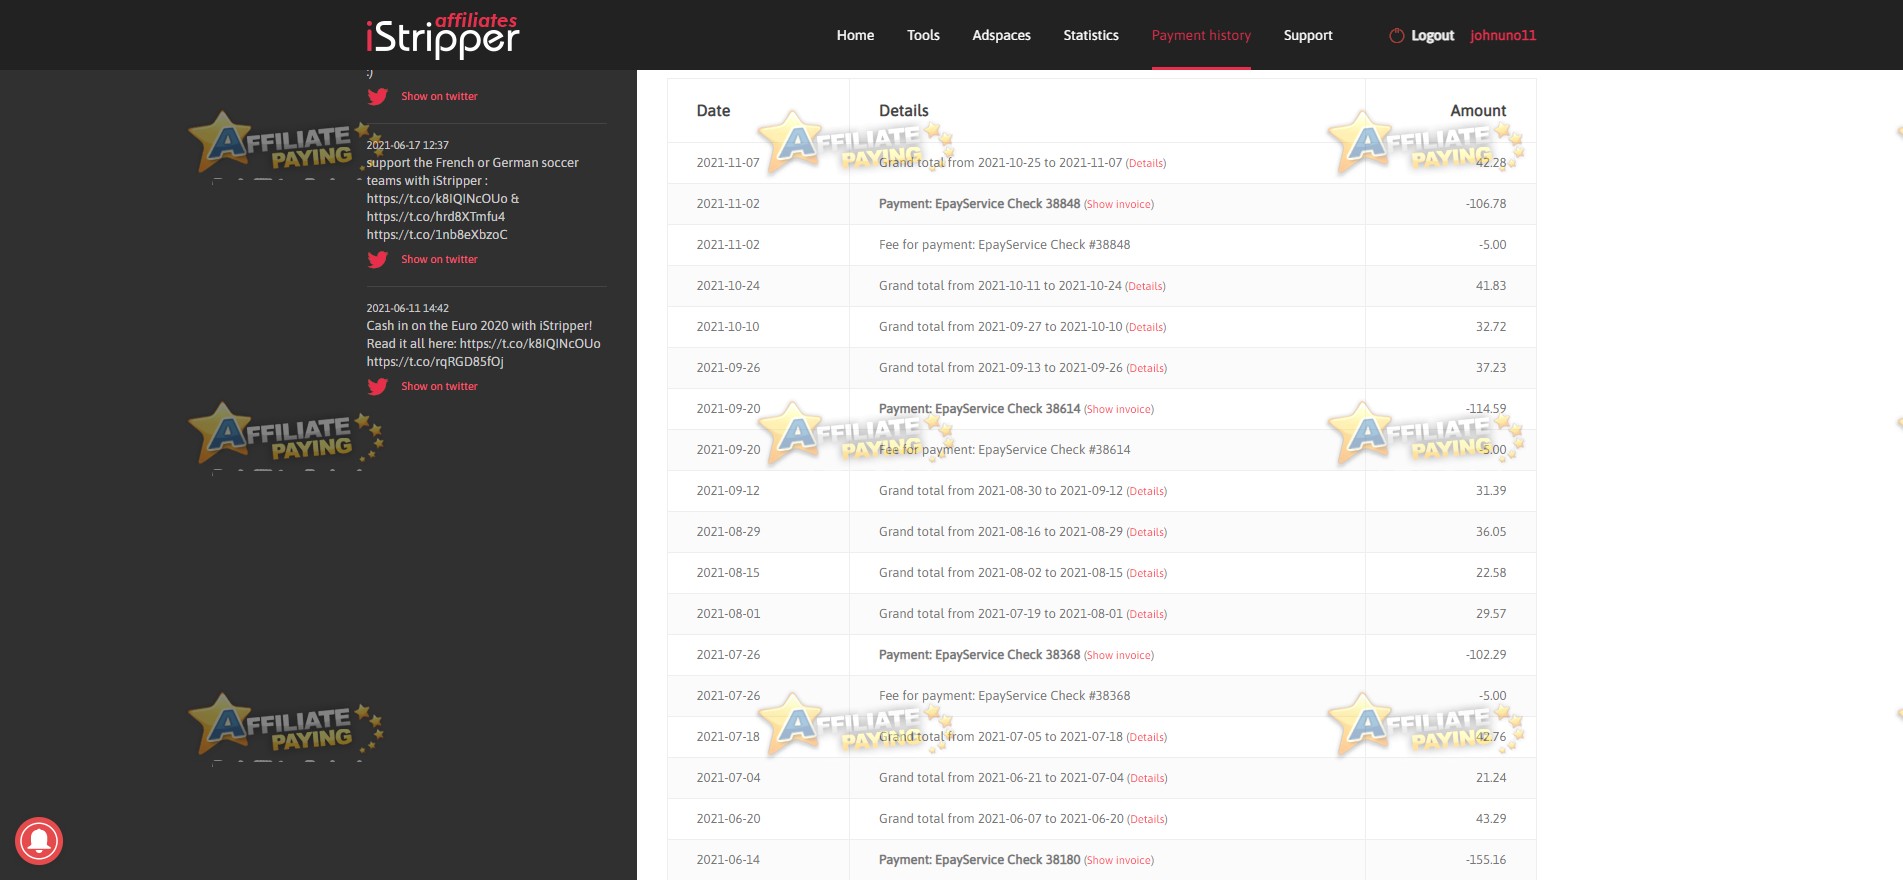Click the amount -102.29
Screen dimensions: 1903x880
tap(1486, 654)
